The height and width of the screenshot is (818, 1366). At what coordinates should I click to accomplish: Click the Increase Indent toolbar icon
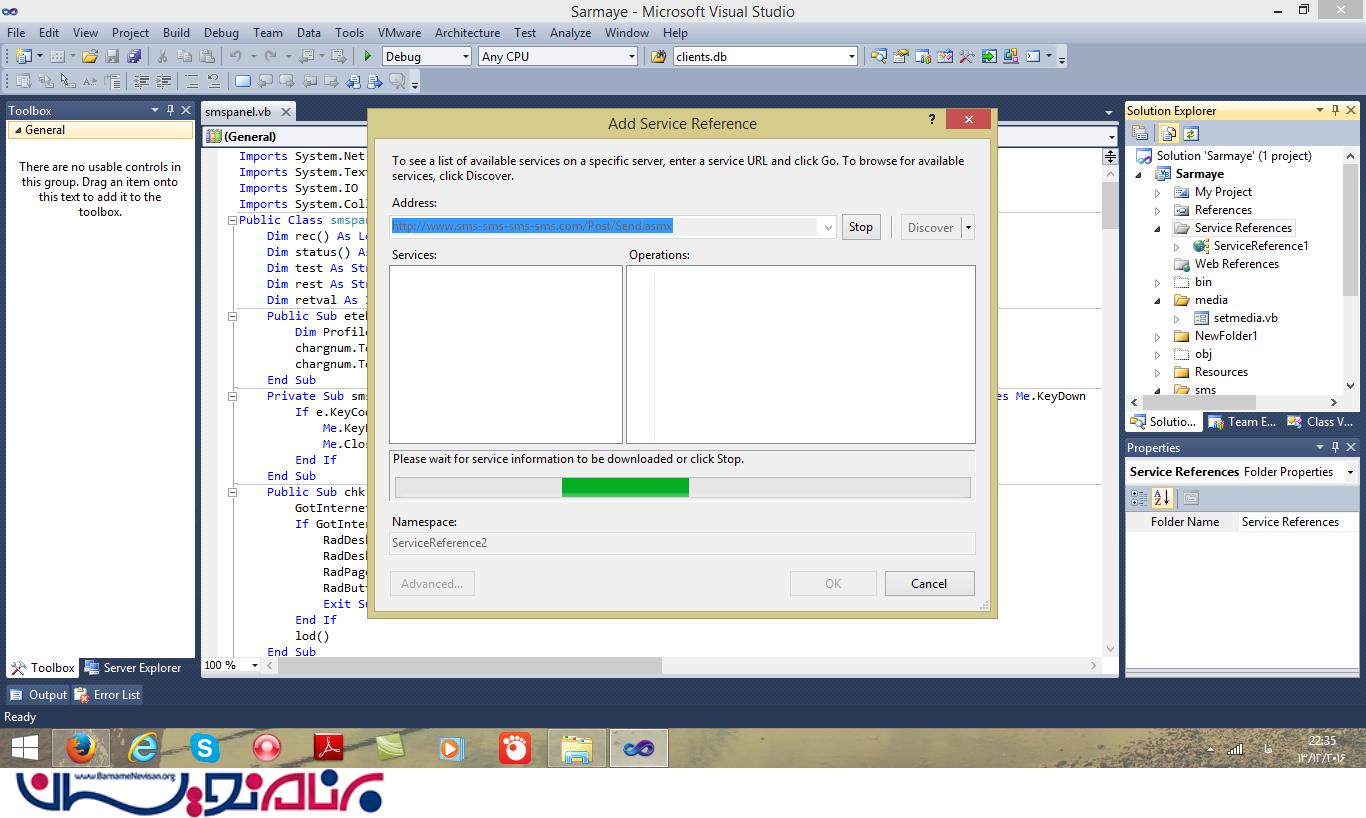(163, 82)
